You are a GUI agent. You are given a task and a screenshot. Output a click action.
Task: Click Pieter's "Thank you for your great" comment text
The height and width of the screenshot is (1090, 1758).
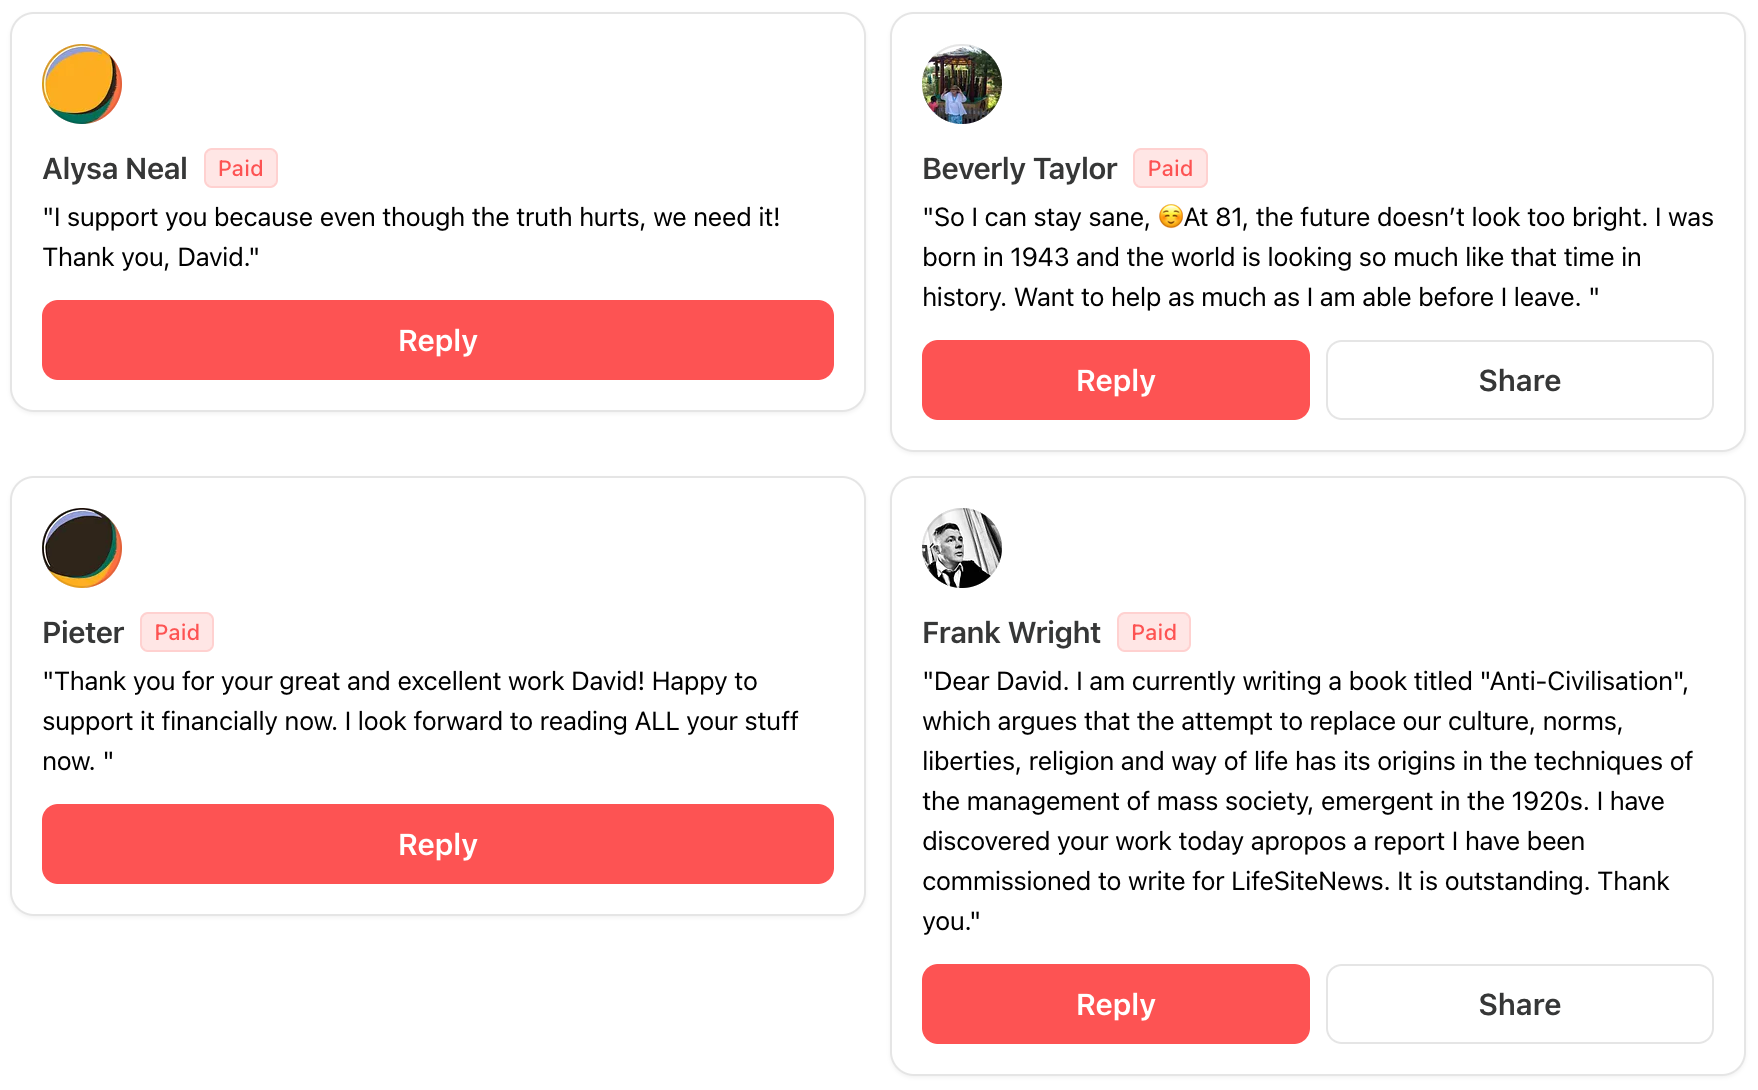click(x=420, y=721)
